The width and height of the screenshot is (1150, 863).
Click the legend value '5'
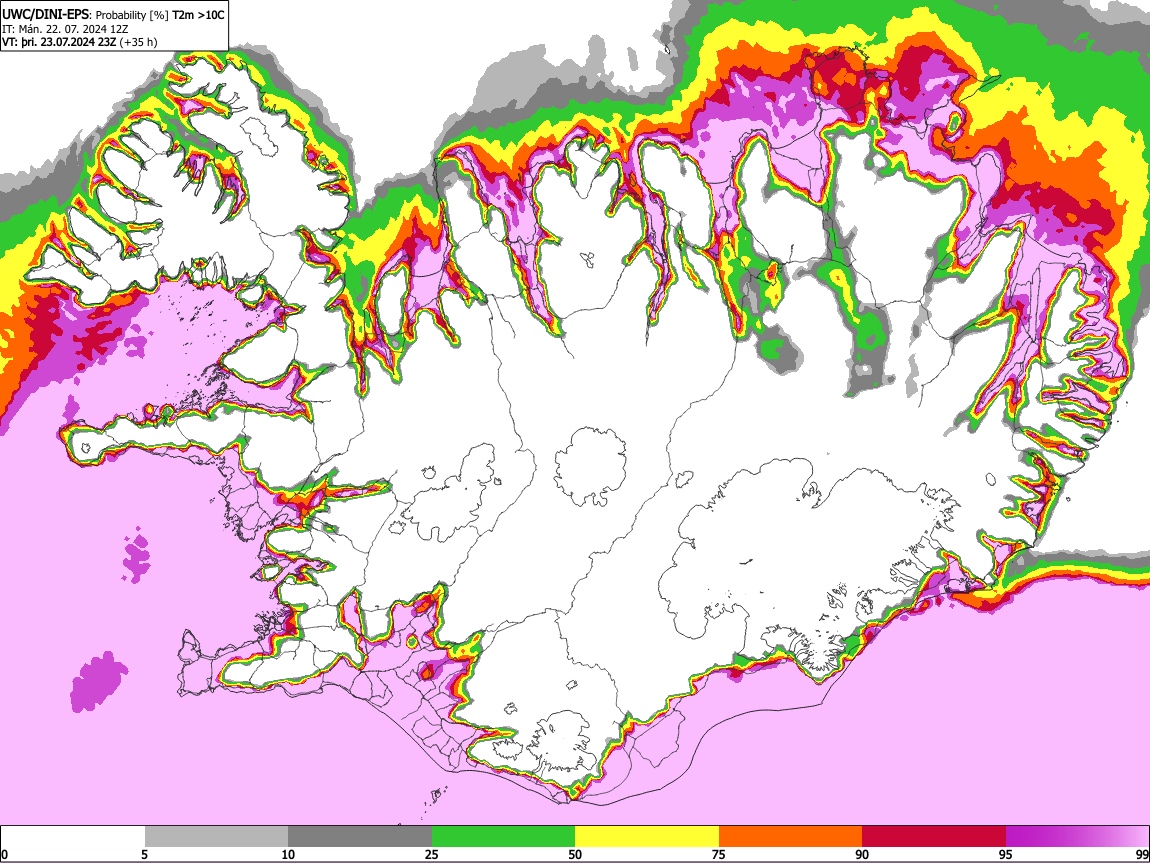[144, 854]
